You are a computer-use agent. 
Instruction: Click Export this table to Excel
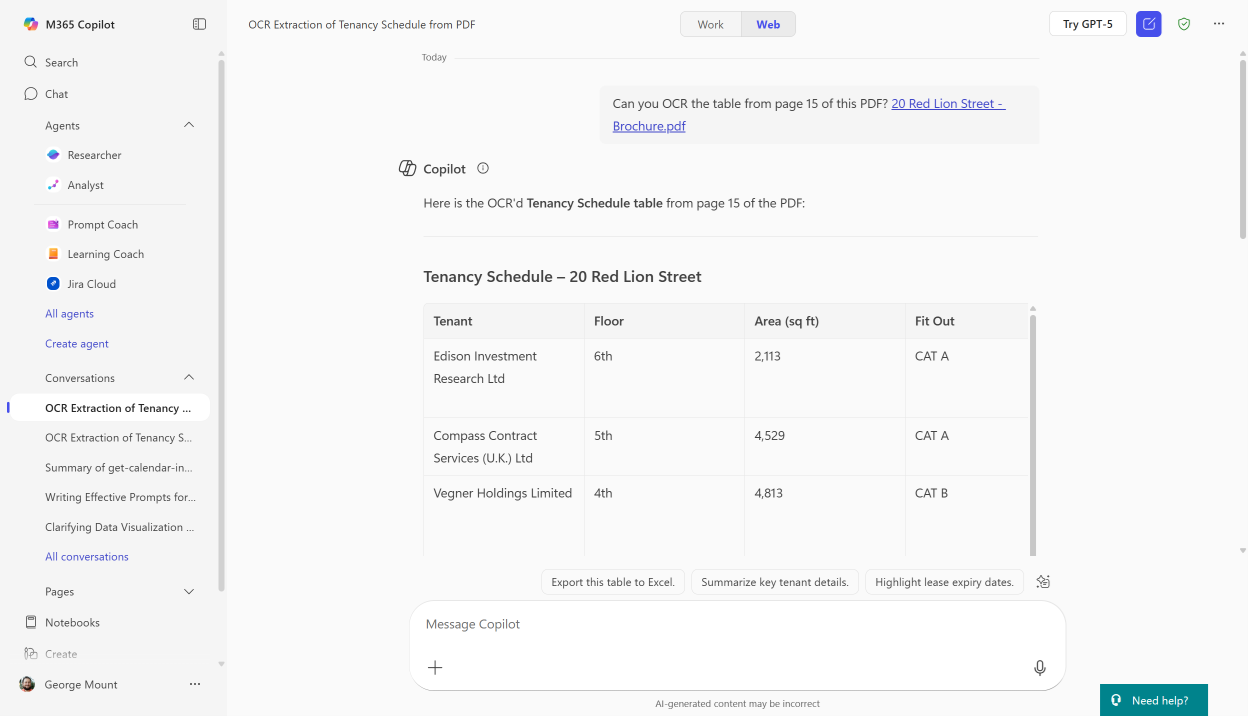coord(613,582)
